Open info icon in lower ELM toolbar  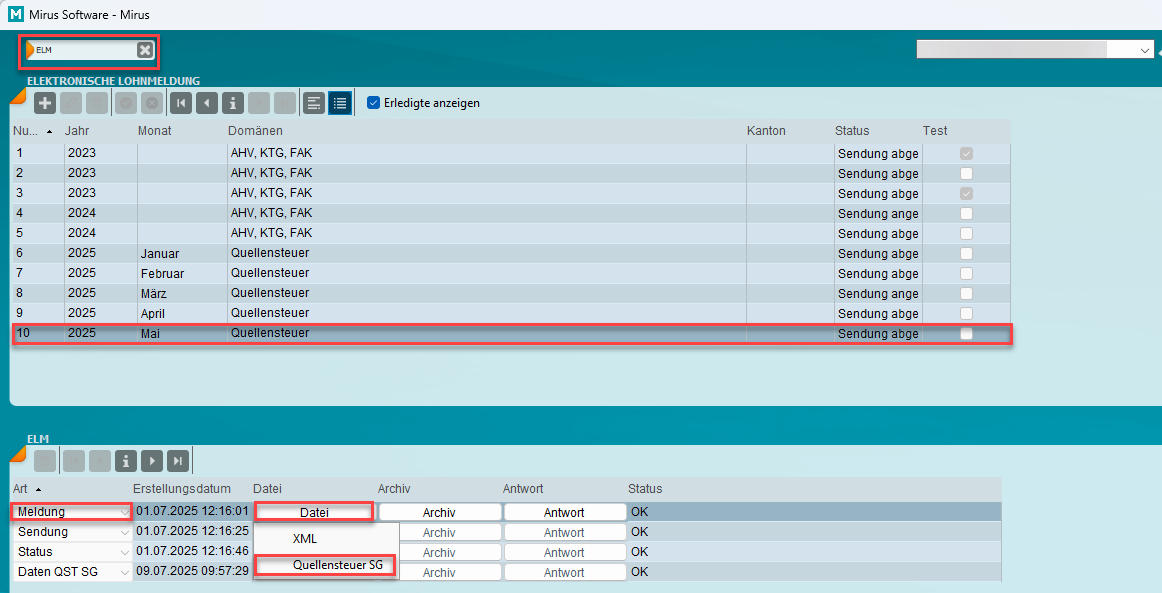pyautogui.click(x=126, y=461)
